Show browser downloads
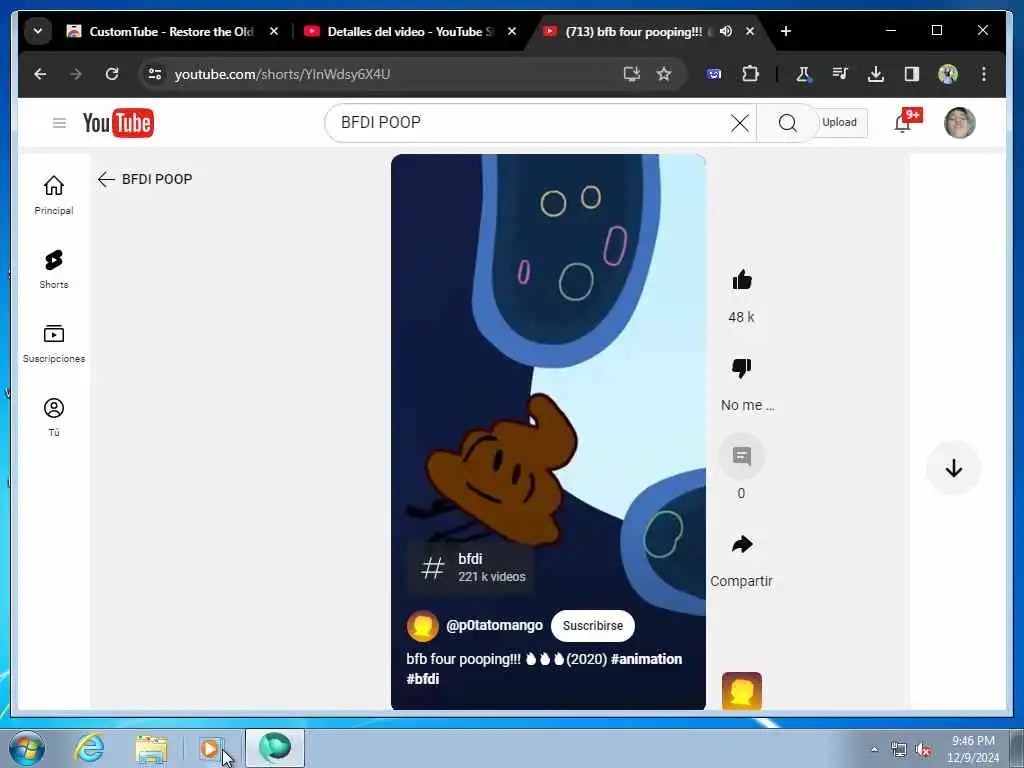The width and height of the screenshot is (1024, 768). (876, 74)
